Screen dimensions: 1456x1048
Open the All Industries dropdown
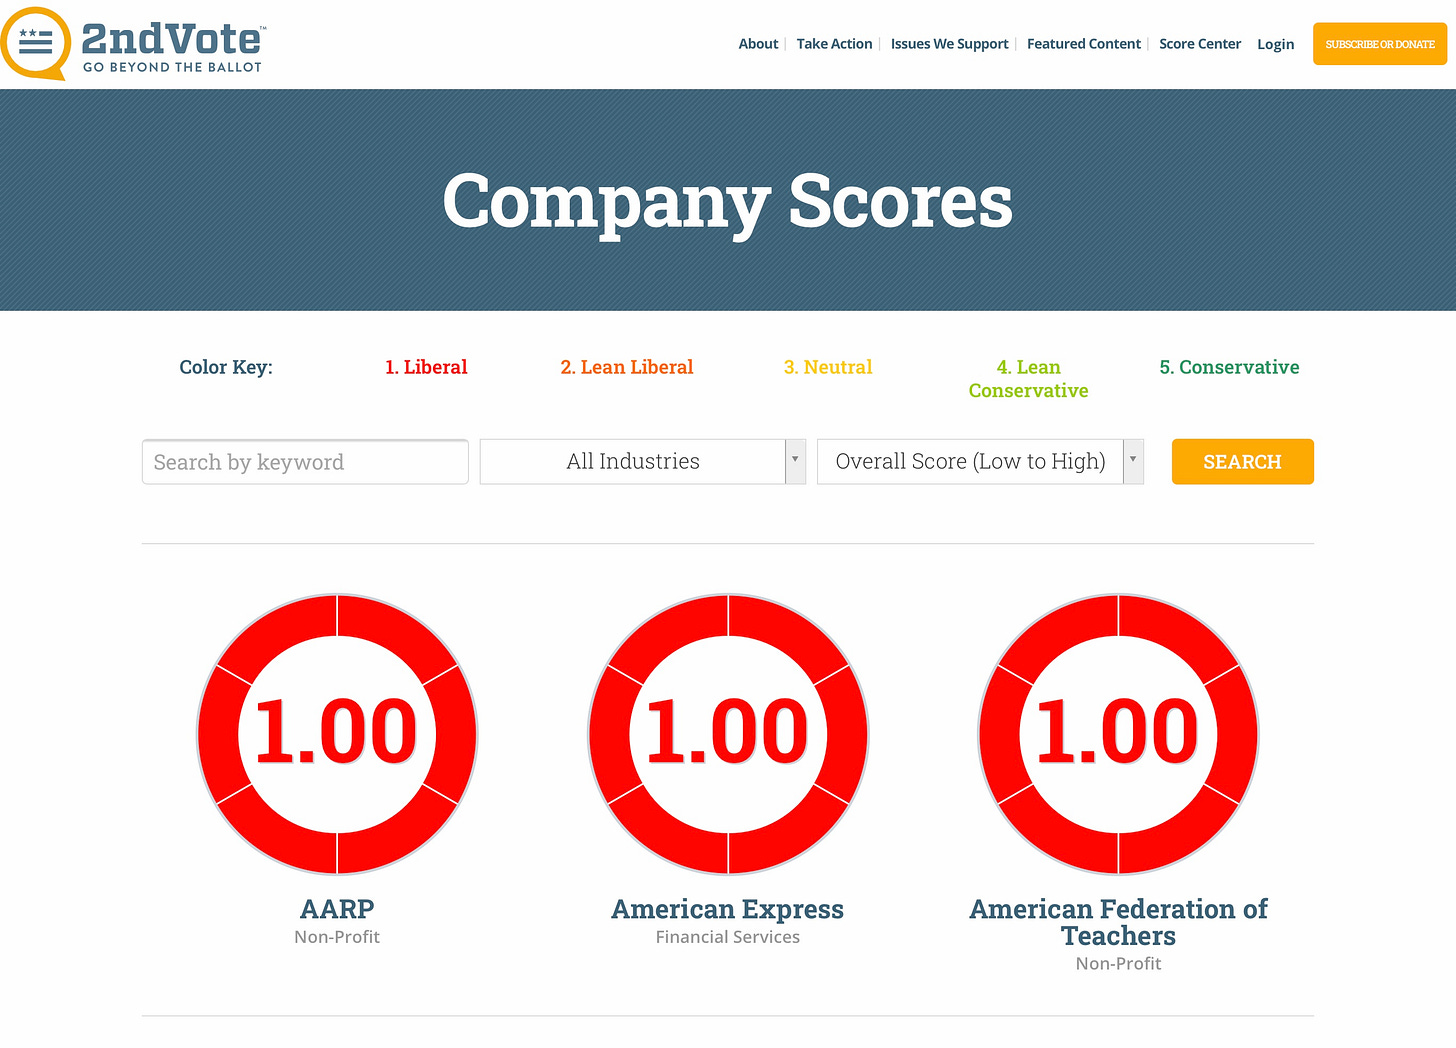(x=643, y=462)
